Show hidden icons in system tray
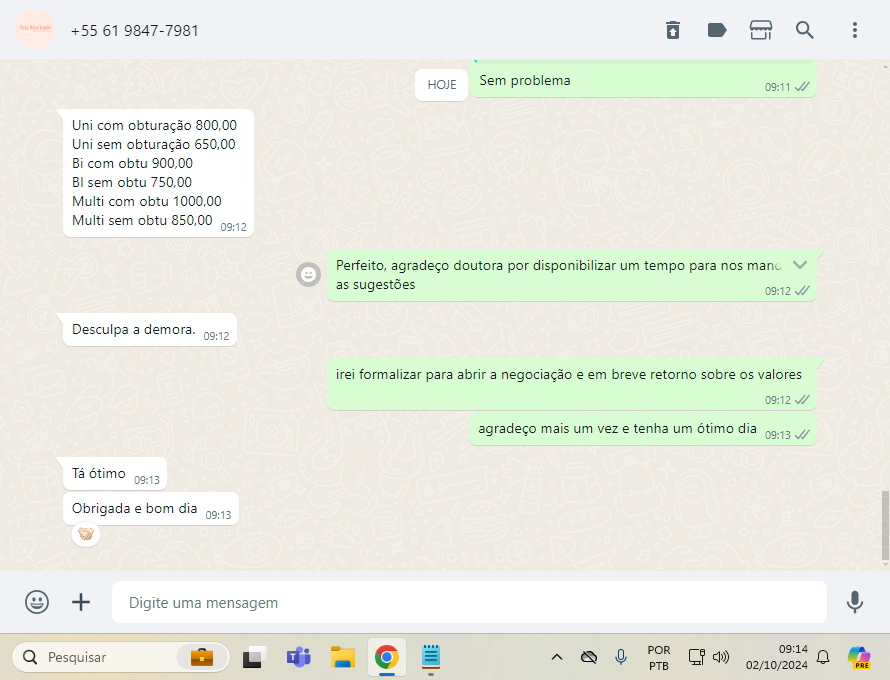The width and height of the screenshot is (890, 680). 557,657
